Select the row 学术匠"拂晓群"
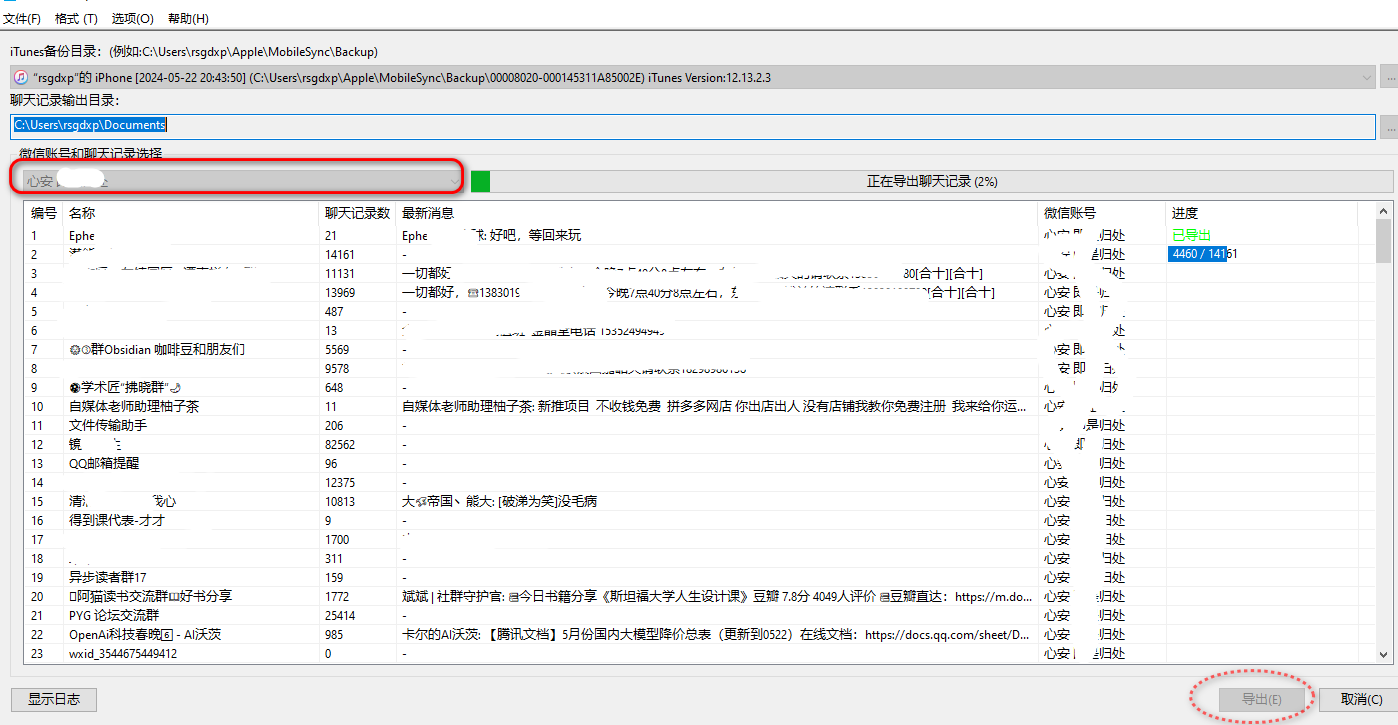 (x=700, y=387)
